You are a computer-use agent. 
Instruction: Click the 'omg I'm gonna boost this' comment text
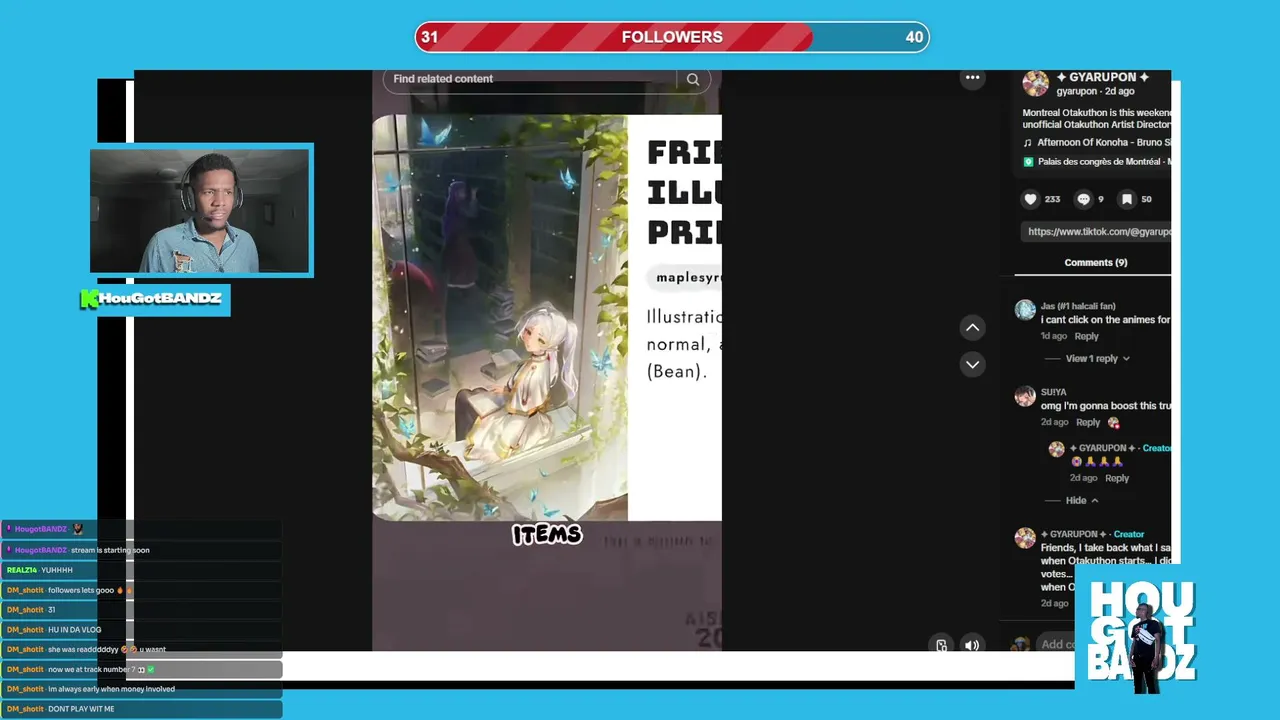pos(1106,406)
